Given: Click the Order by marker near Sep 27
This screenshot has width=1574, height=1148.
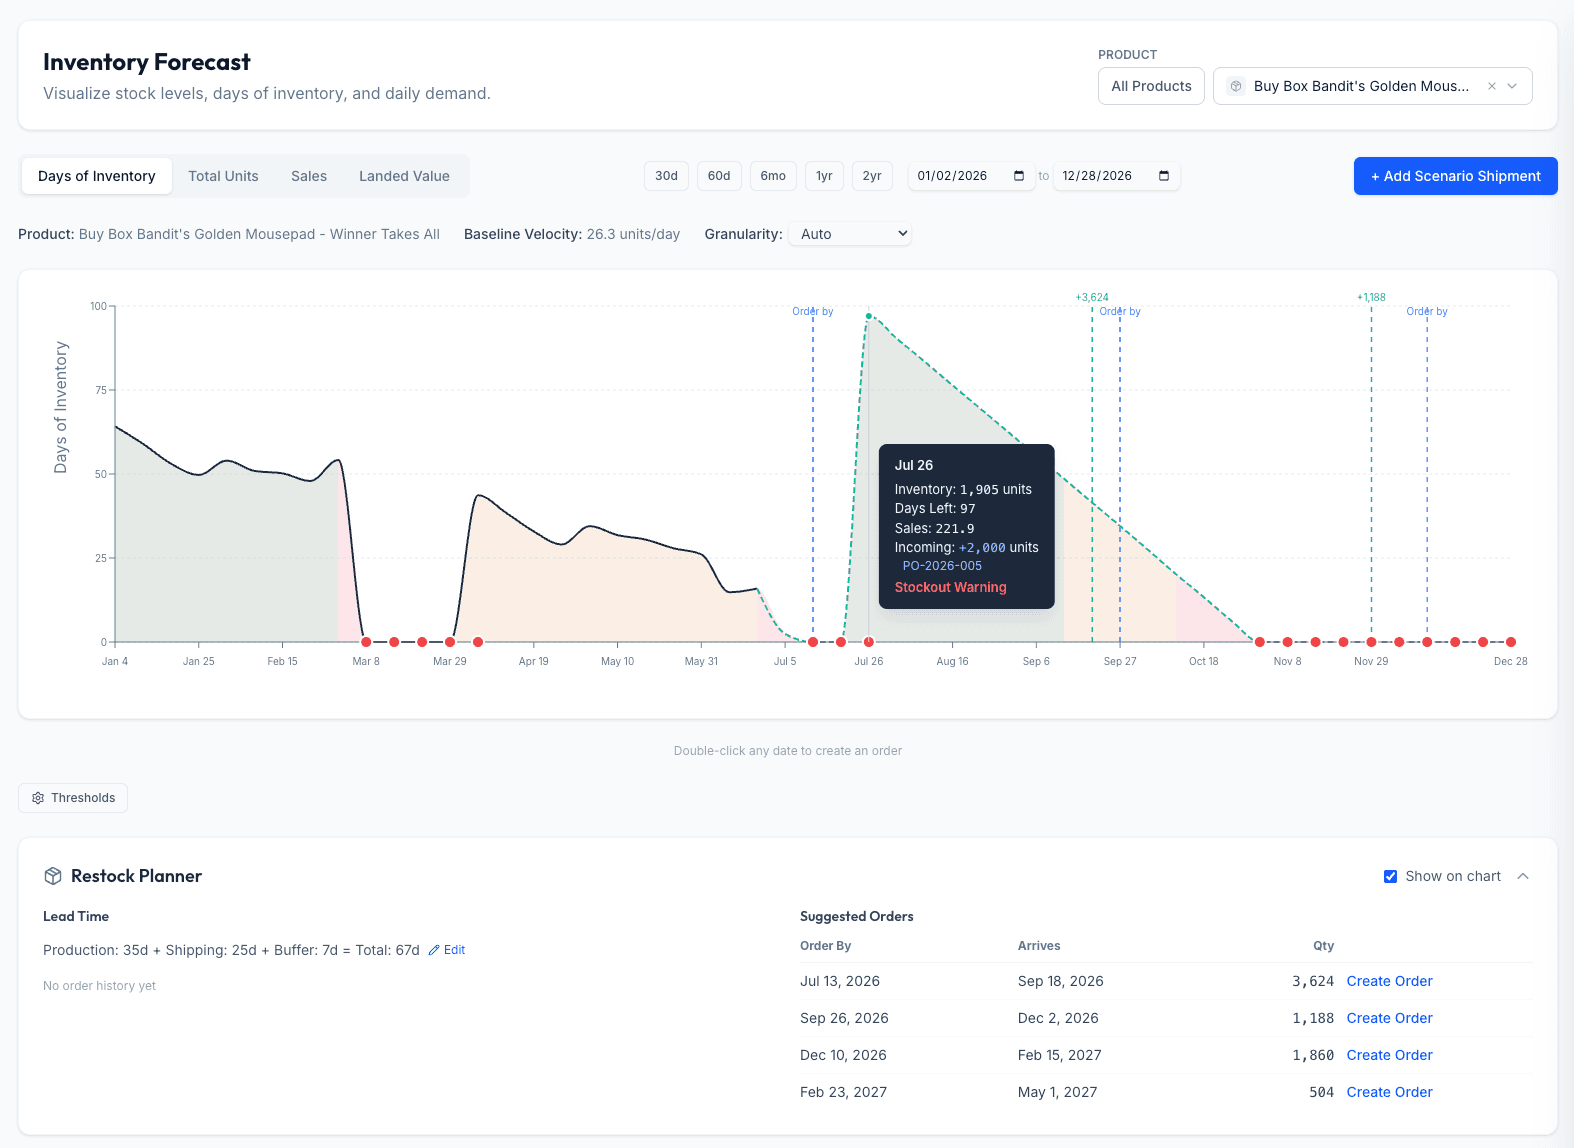Looking at the screenshot, I should (x=1120, y=311).
